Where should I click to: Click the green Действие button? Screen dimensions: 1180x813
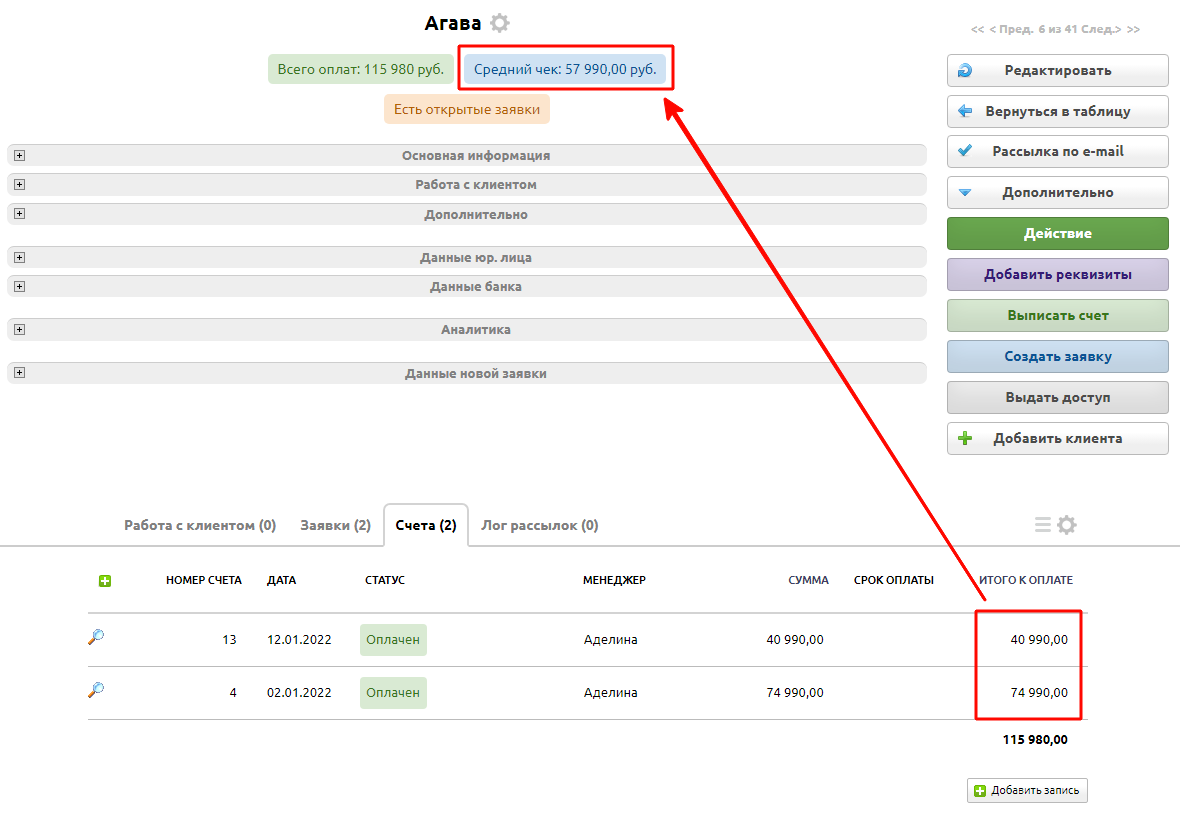point(1057,234)
